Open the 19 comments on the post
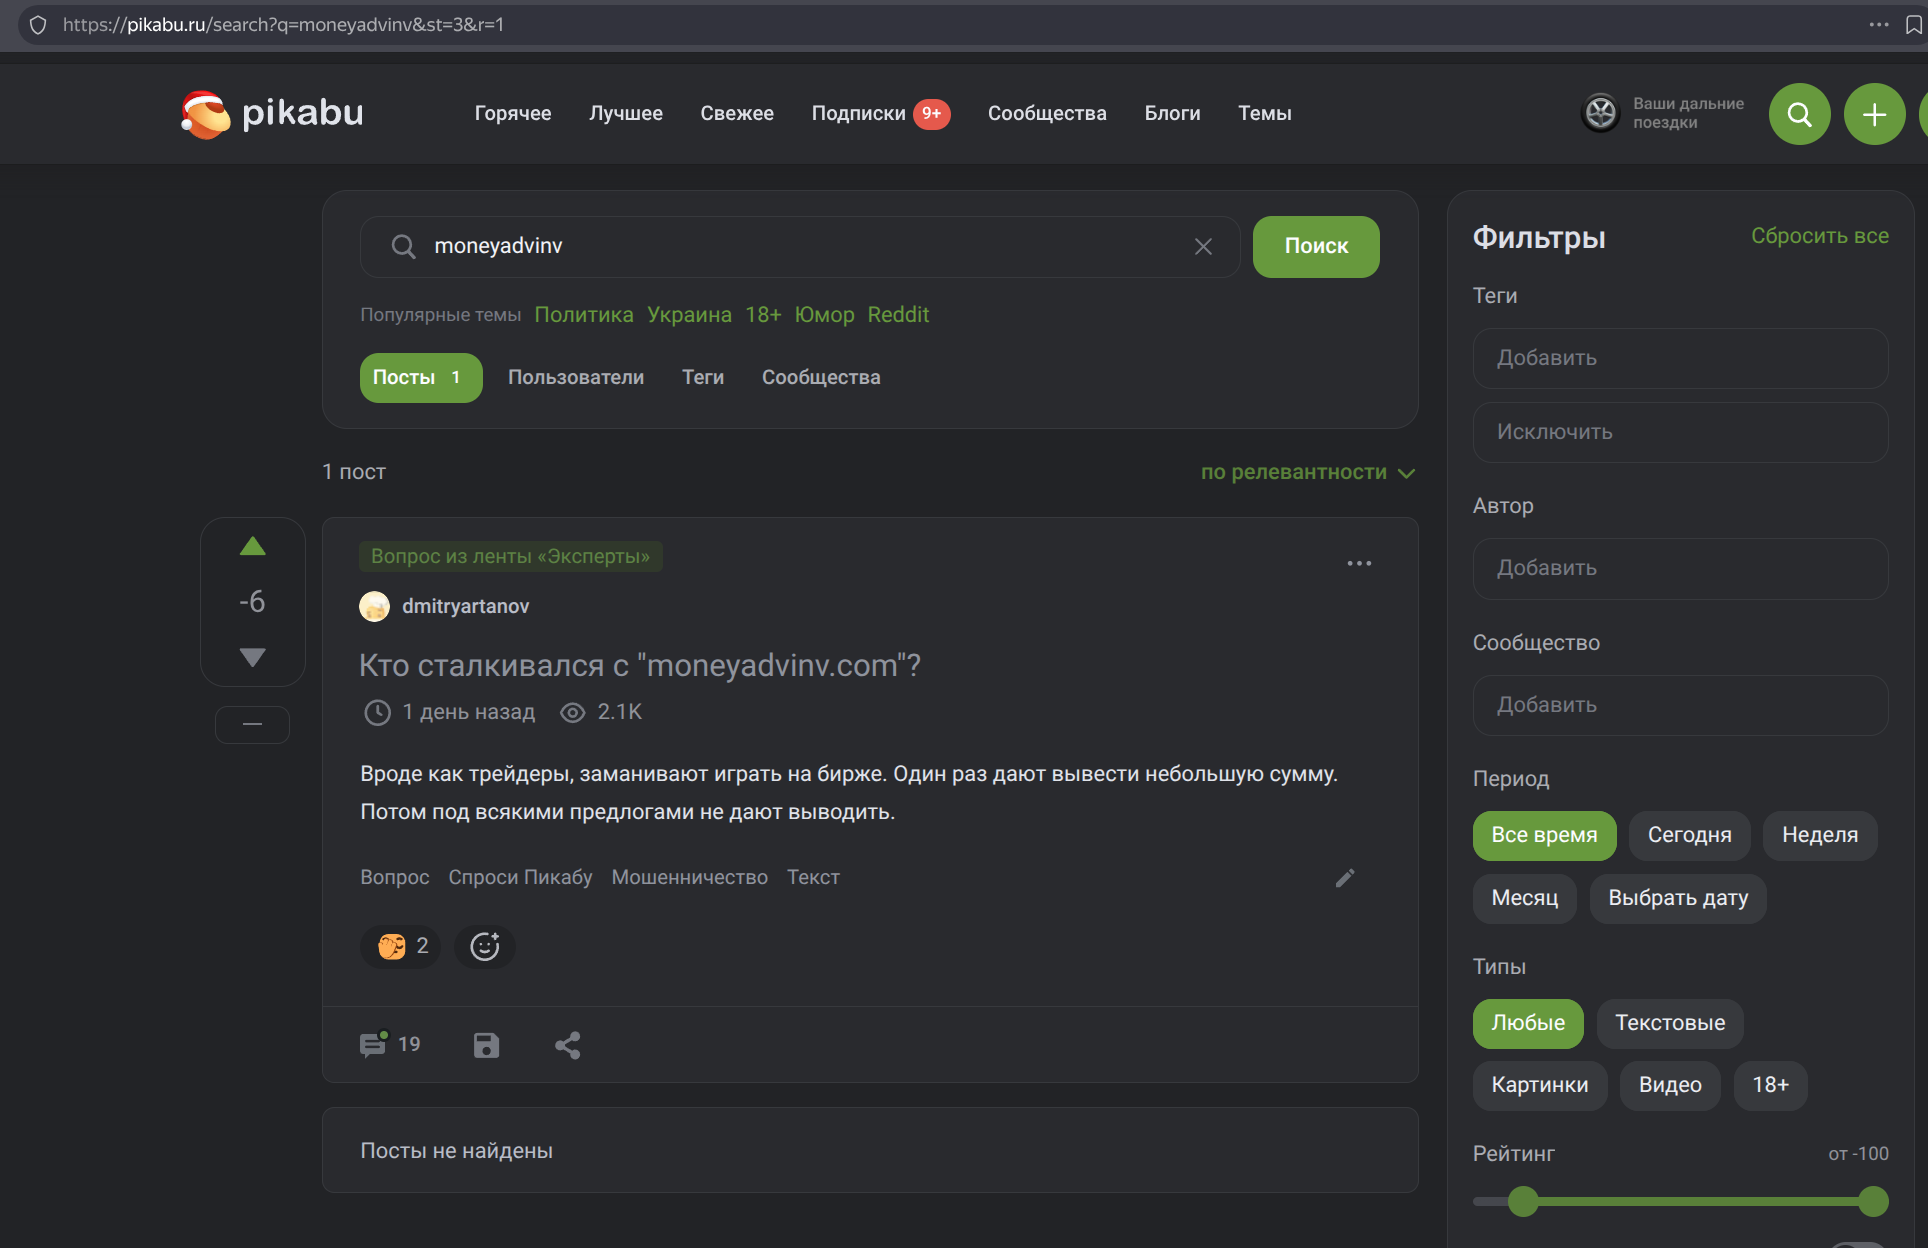1928x1248 pixels. pos(390,1044)
